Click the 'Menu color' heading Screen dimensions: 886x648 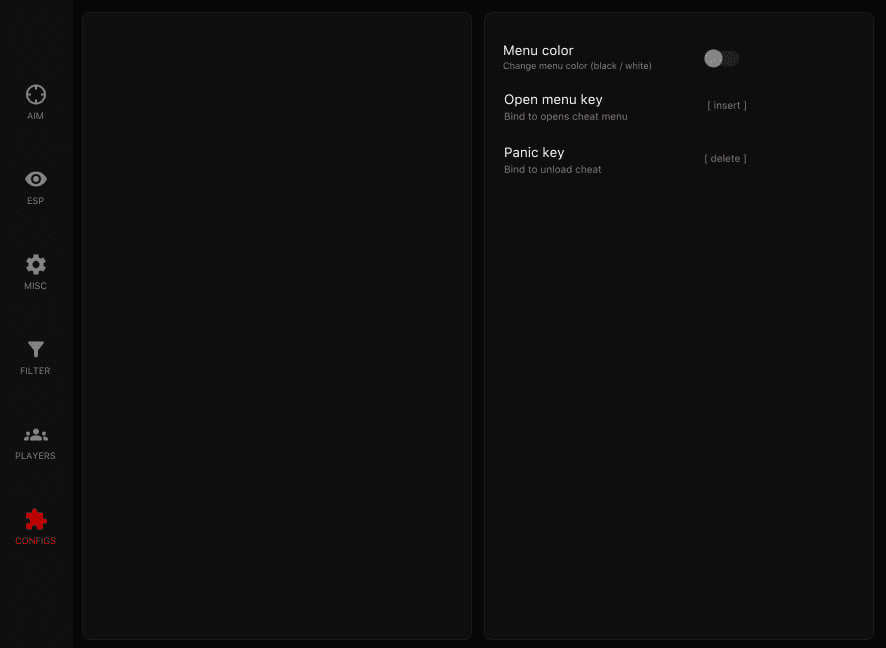click(x=538, y=50)
